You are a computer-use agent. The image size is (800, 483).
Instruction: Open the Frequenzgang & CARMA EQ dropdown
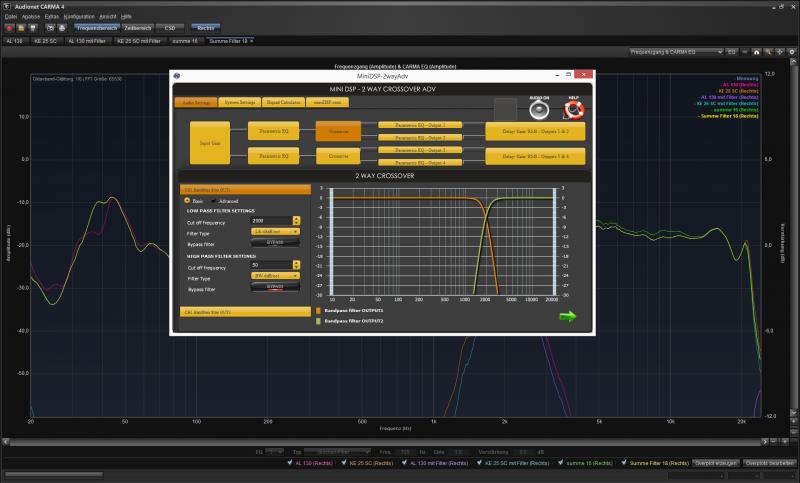[x=676, y=51]
